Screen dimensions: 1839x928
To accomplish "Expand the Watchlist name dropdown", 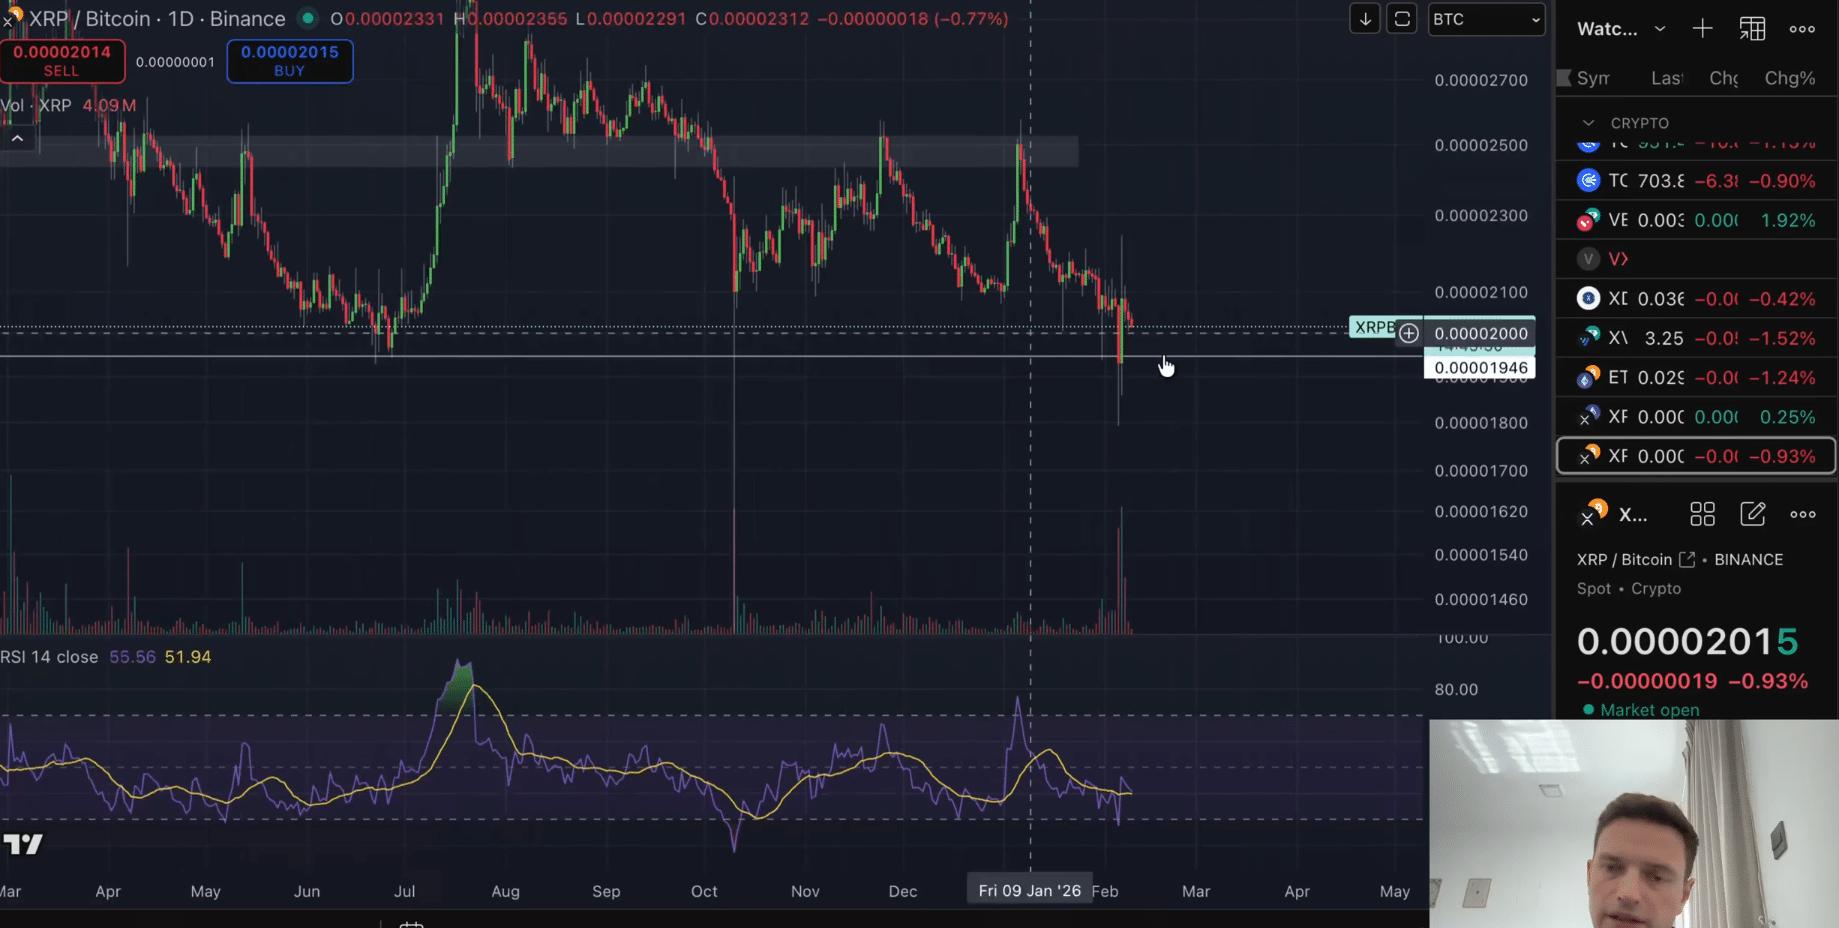I will 1659,28.
